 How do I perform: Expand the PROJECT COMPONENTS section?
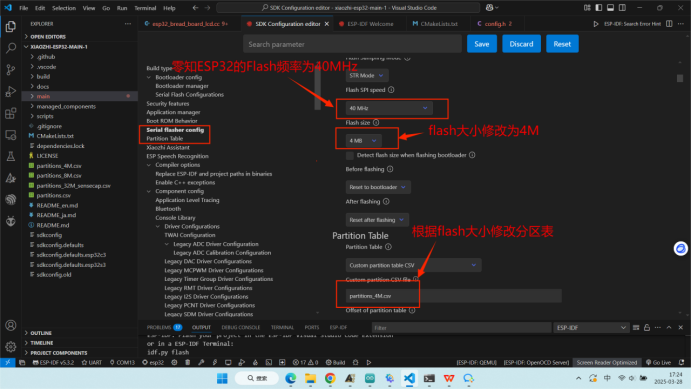tap(59, 353)
